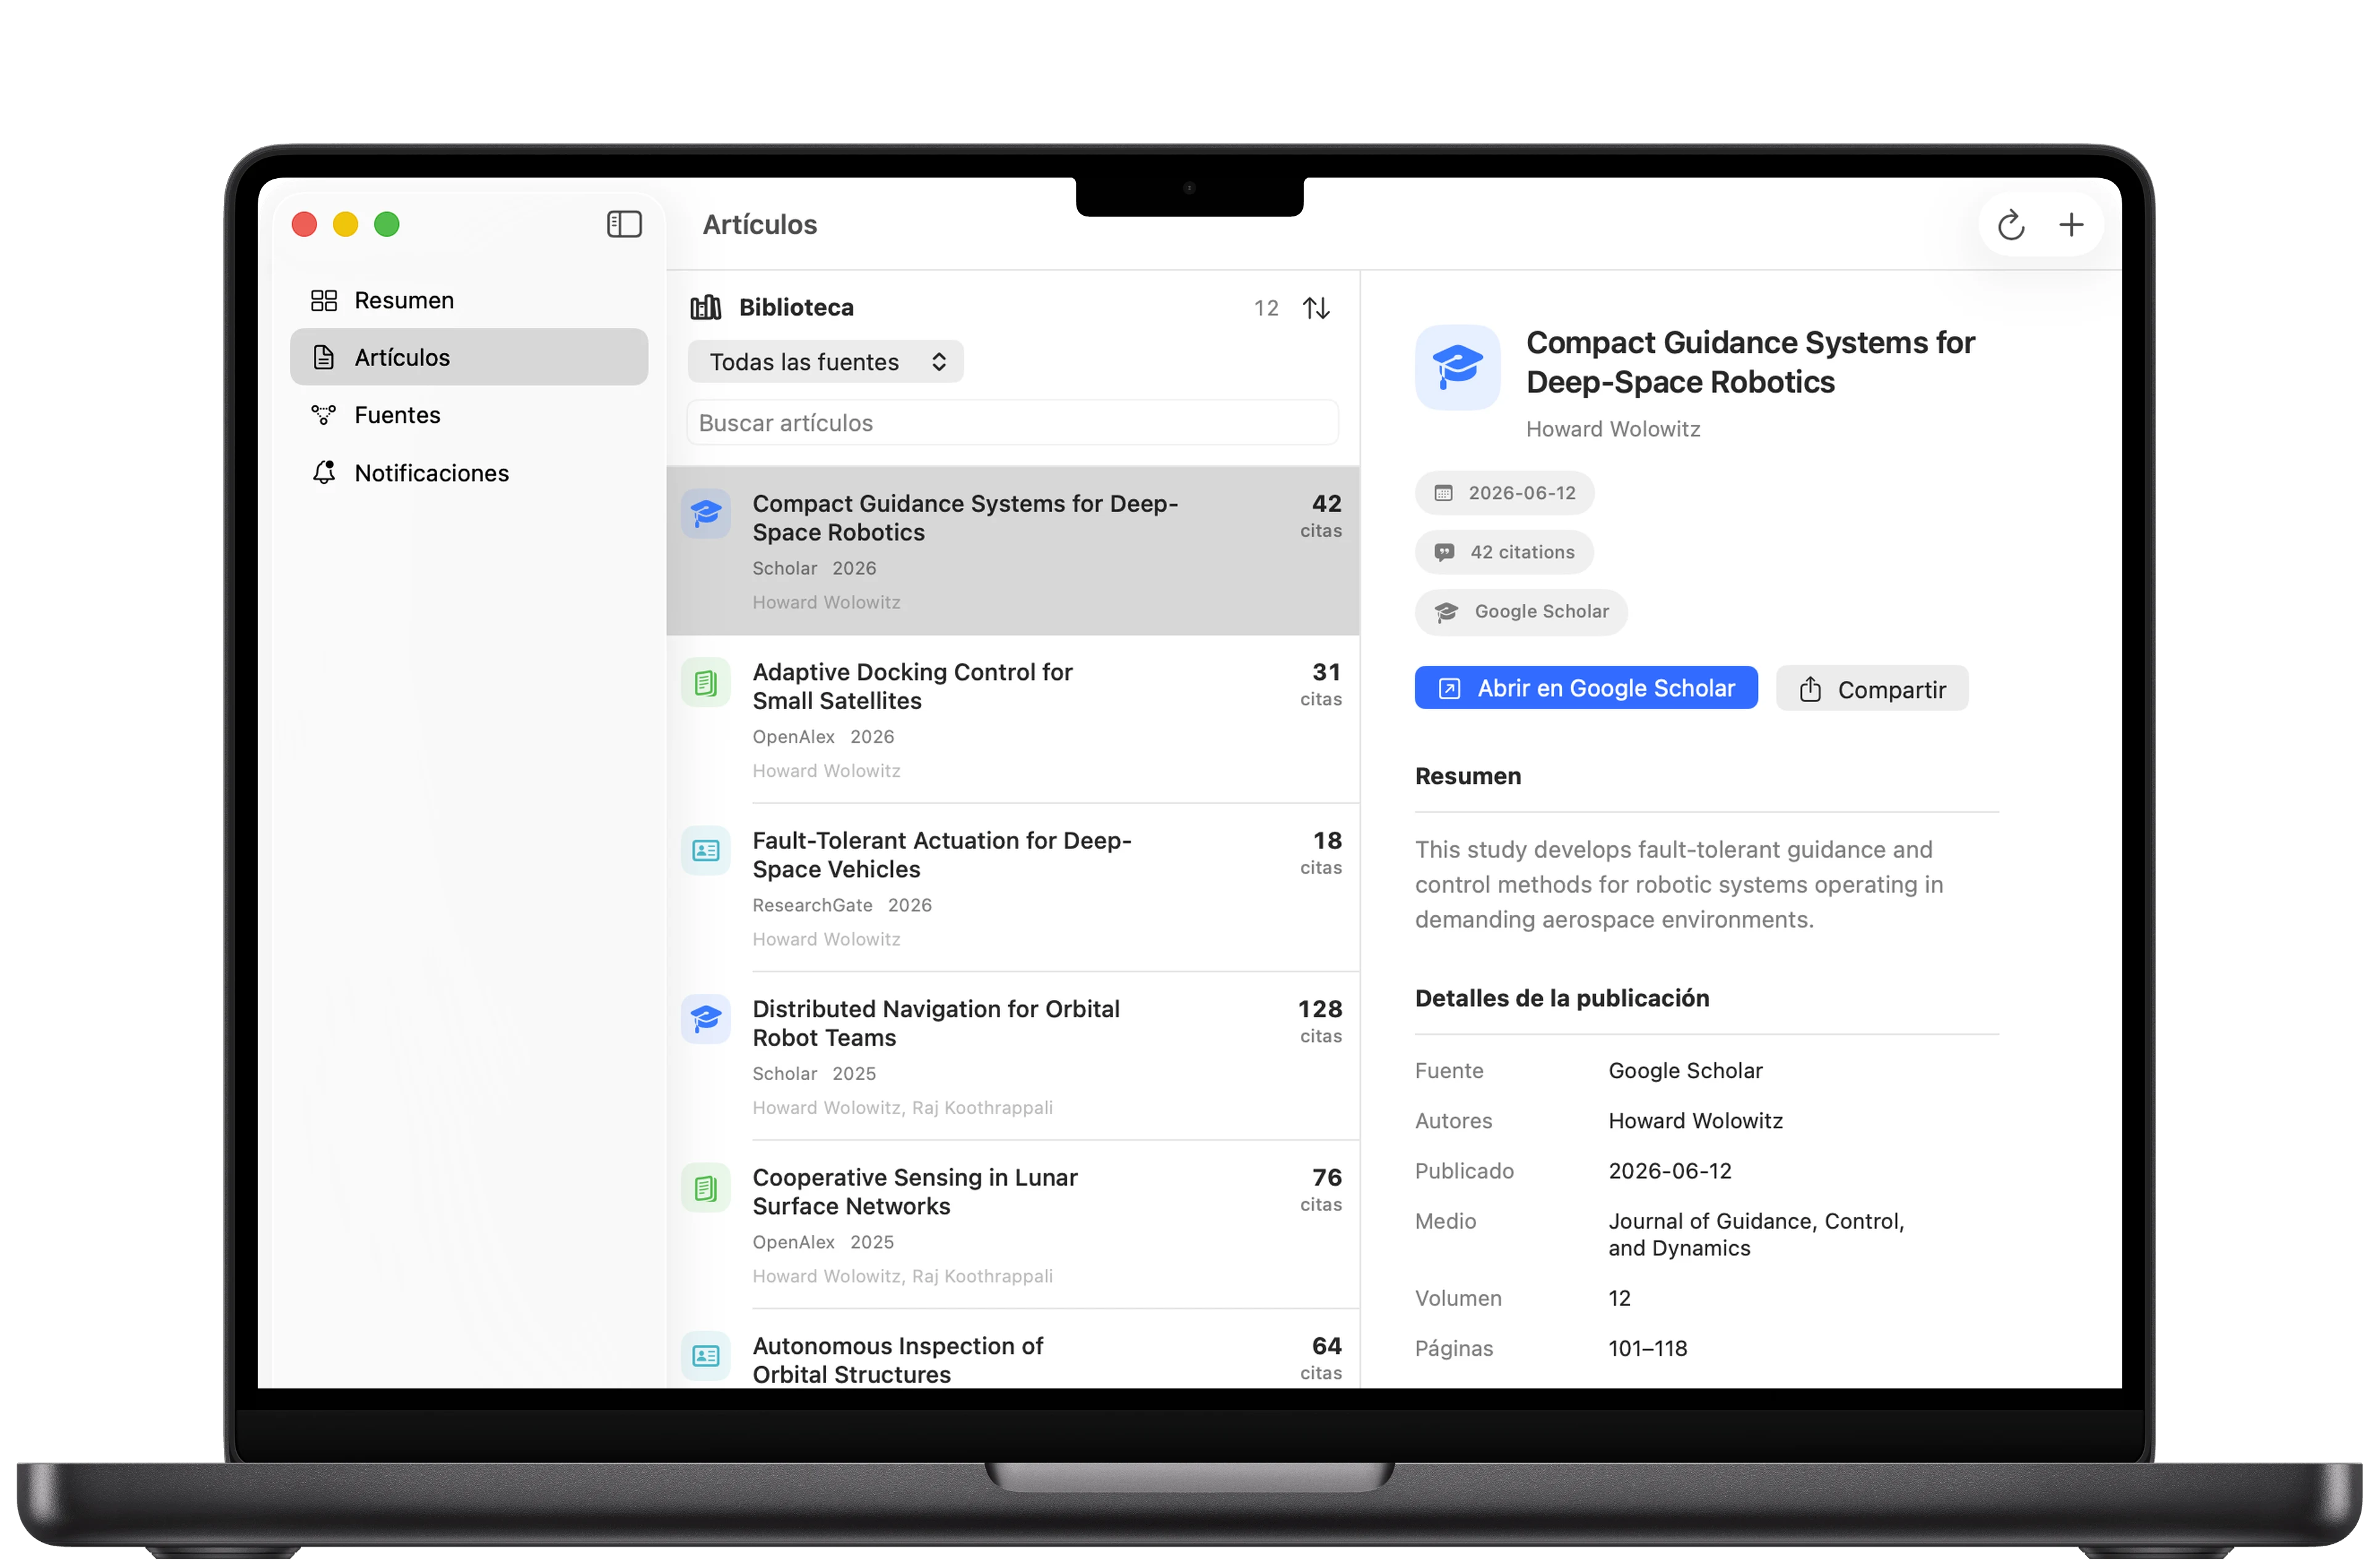
Task: Click the Detalles de la publicación heading
Action: point(1562,998)
